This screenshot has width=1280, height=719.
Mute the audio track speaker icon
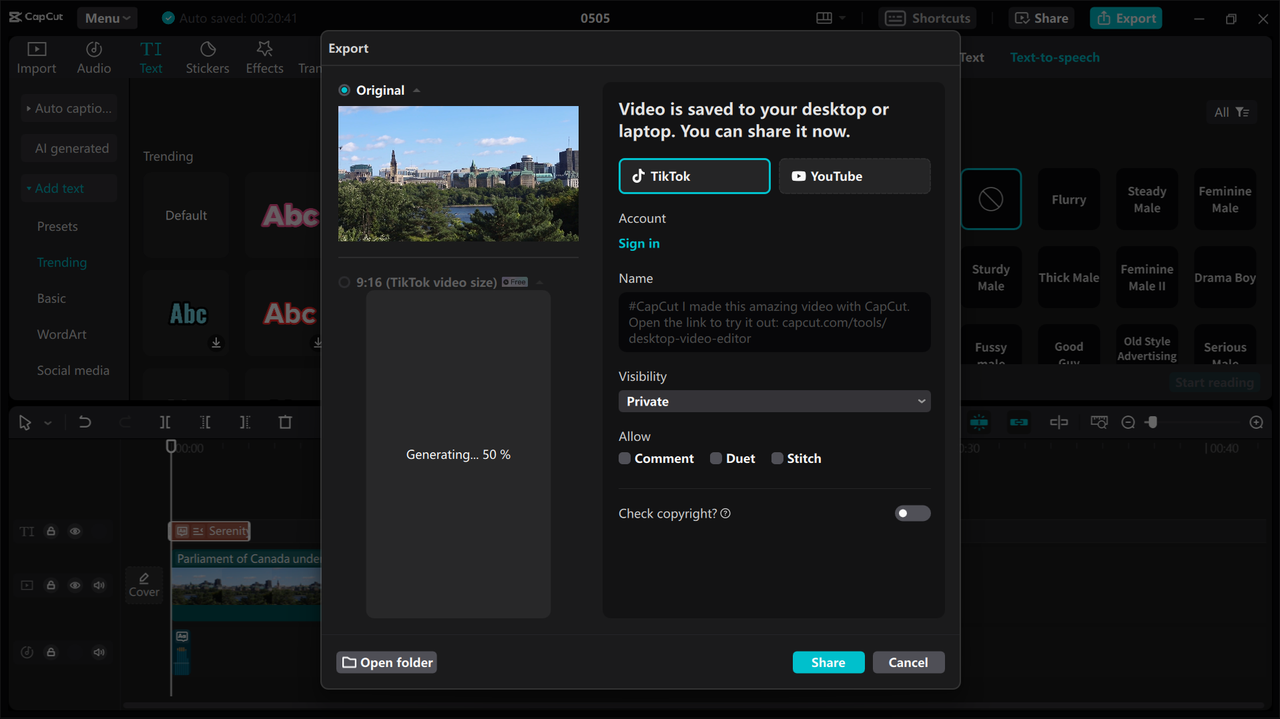coord(99,652)
